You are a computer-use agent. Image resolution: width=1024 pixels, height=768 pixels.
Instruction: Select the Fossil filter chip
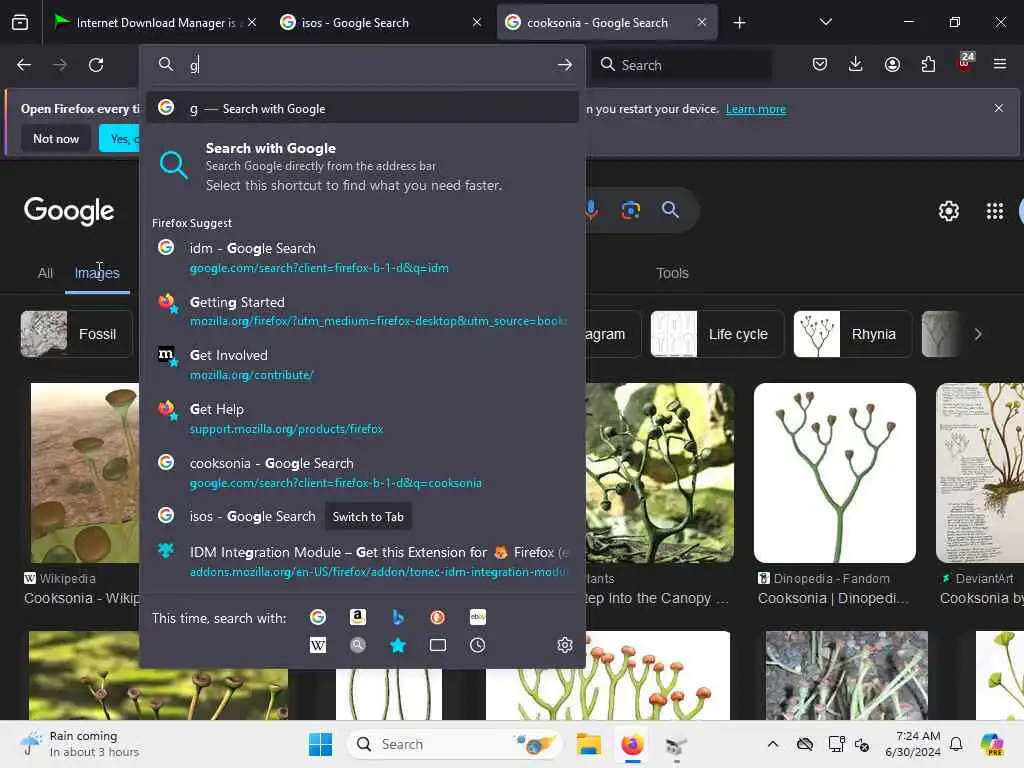pos(76,334)
